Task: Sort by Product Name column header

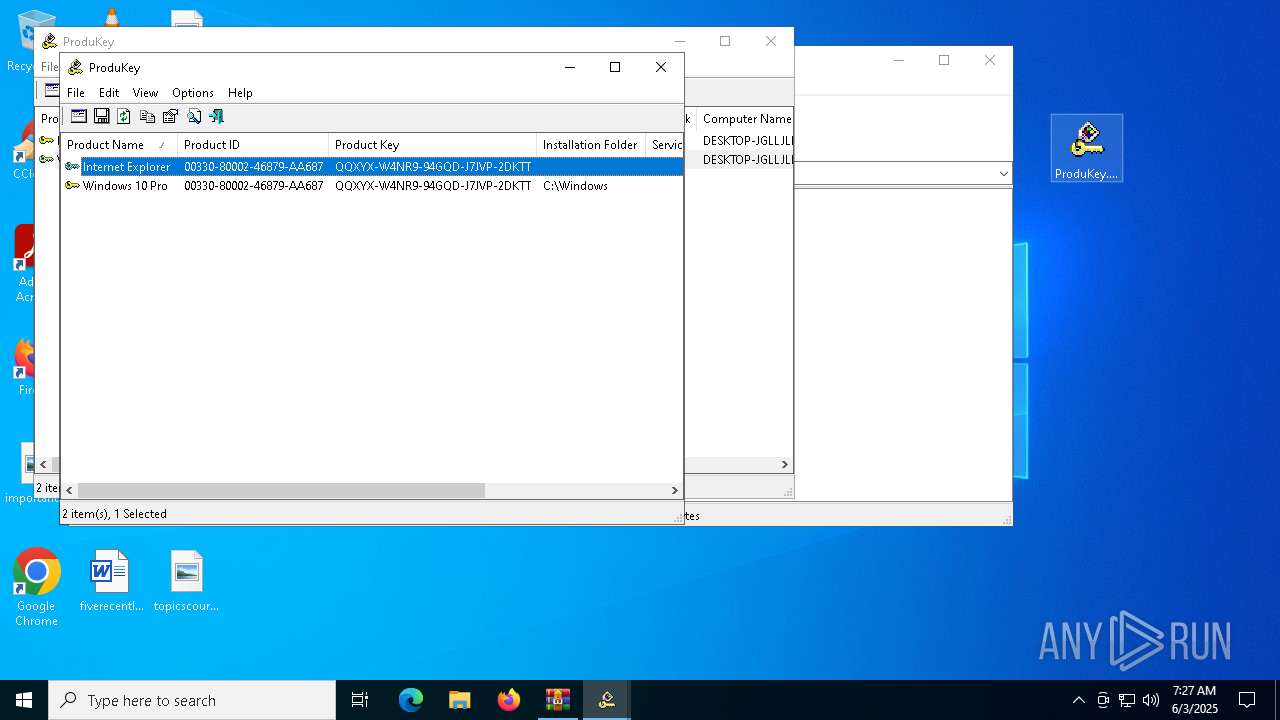Action: point(119,145)
